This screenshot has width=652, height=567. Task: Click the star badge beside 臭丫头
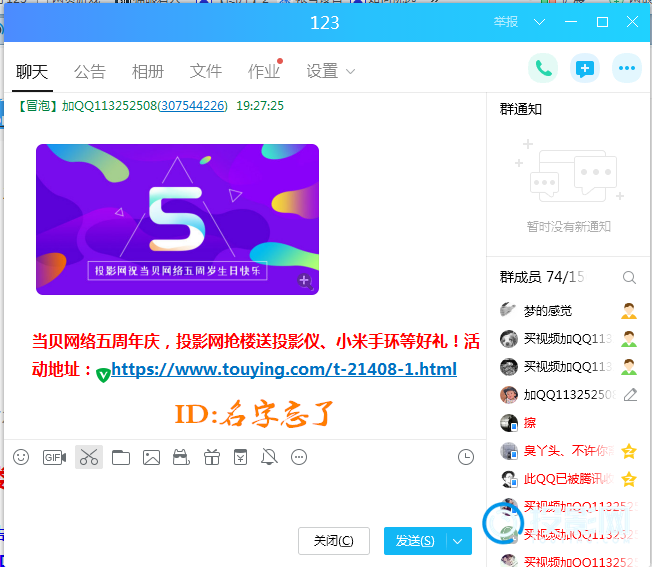629,451
